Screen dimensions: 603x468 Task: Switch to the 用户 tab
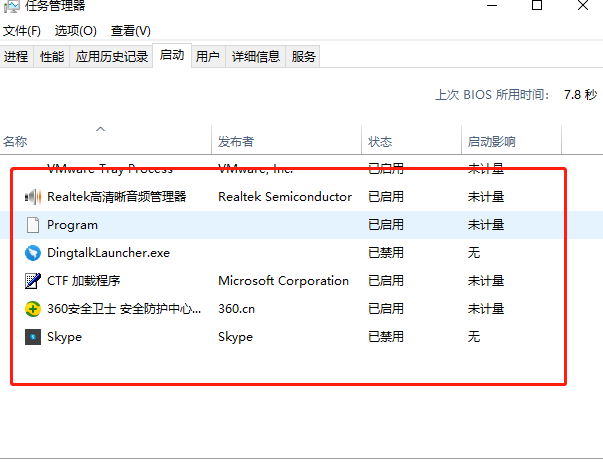208,57
